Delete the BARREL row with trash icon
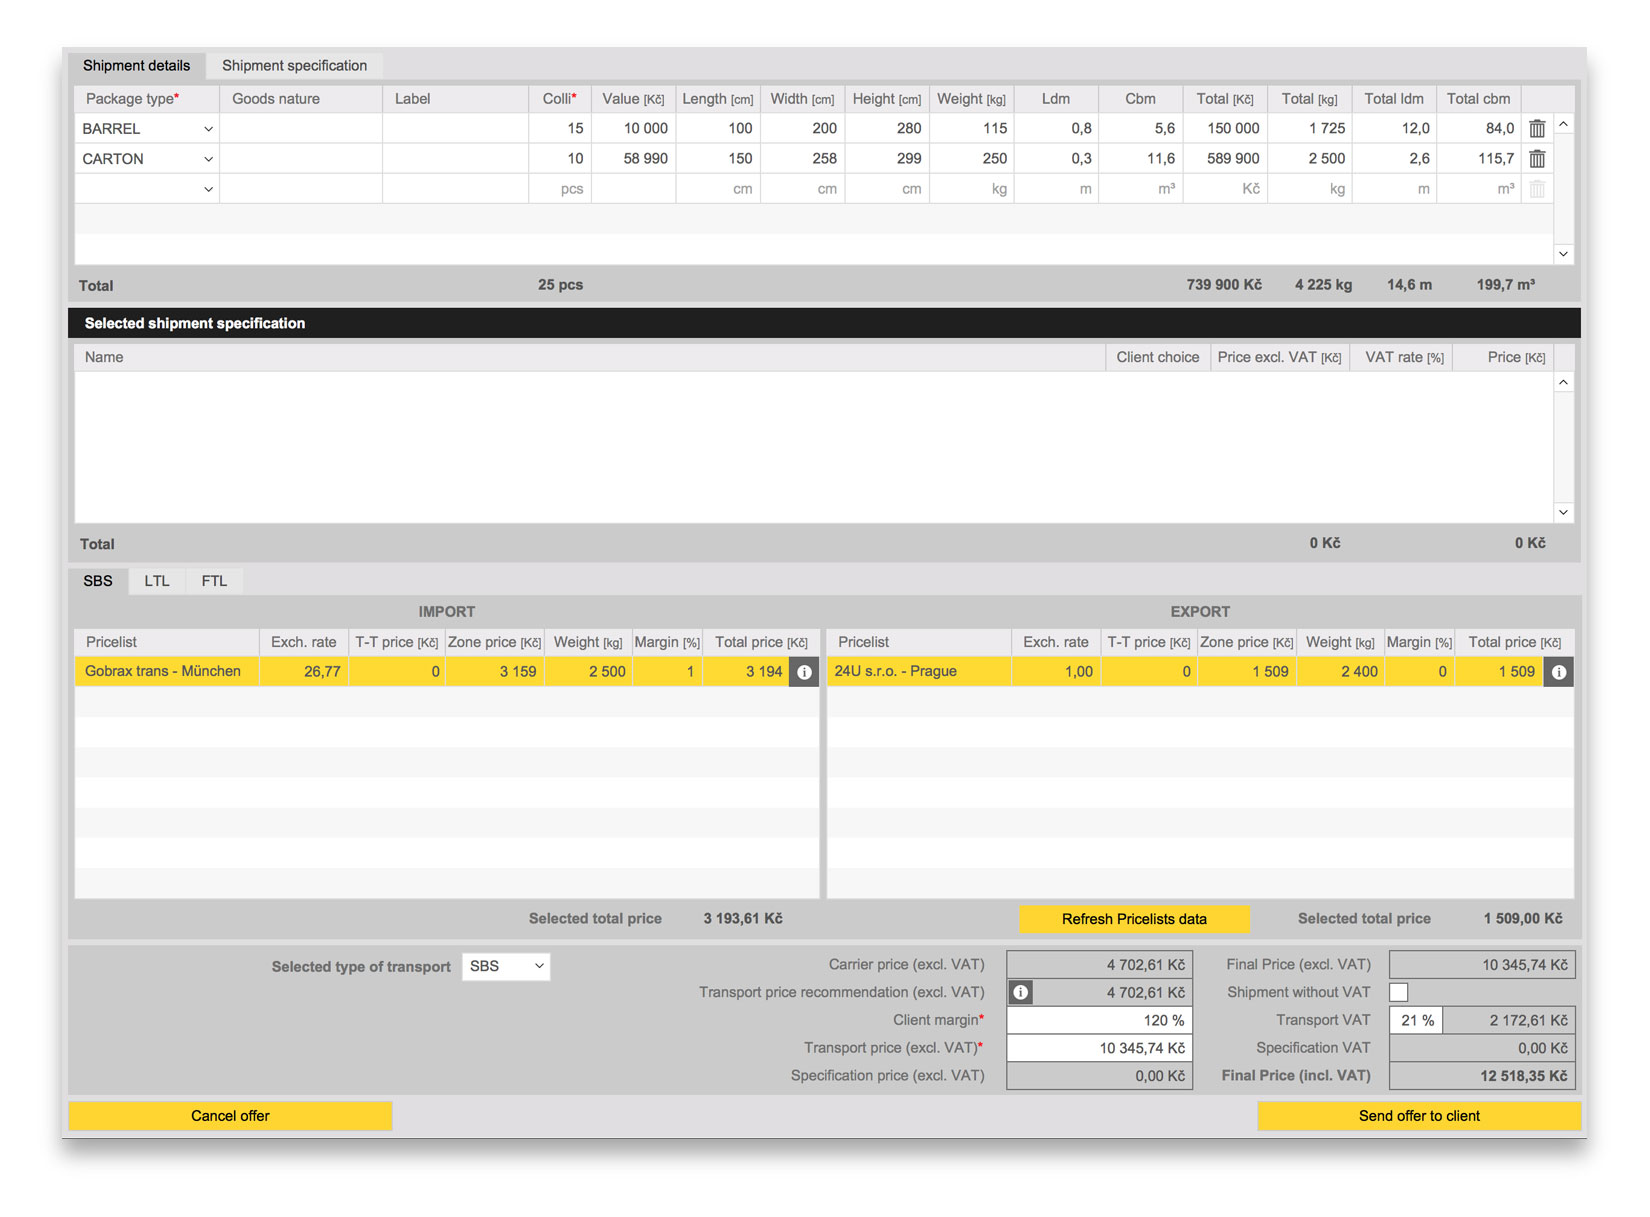Image resolution: width=1650 pixels, height=1217 pixels. click(x=1537, y=129)
